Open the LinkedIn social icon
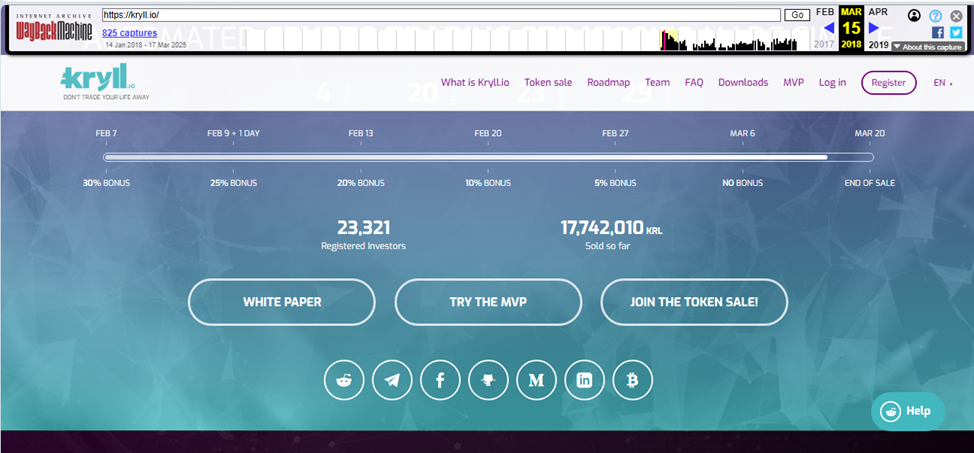The width and height of the screenshot is (974, 453). tap(585, 380)
